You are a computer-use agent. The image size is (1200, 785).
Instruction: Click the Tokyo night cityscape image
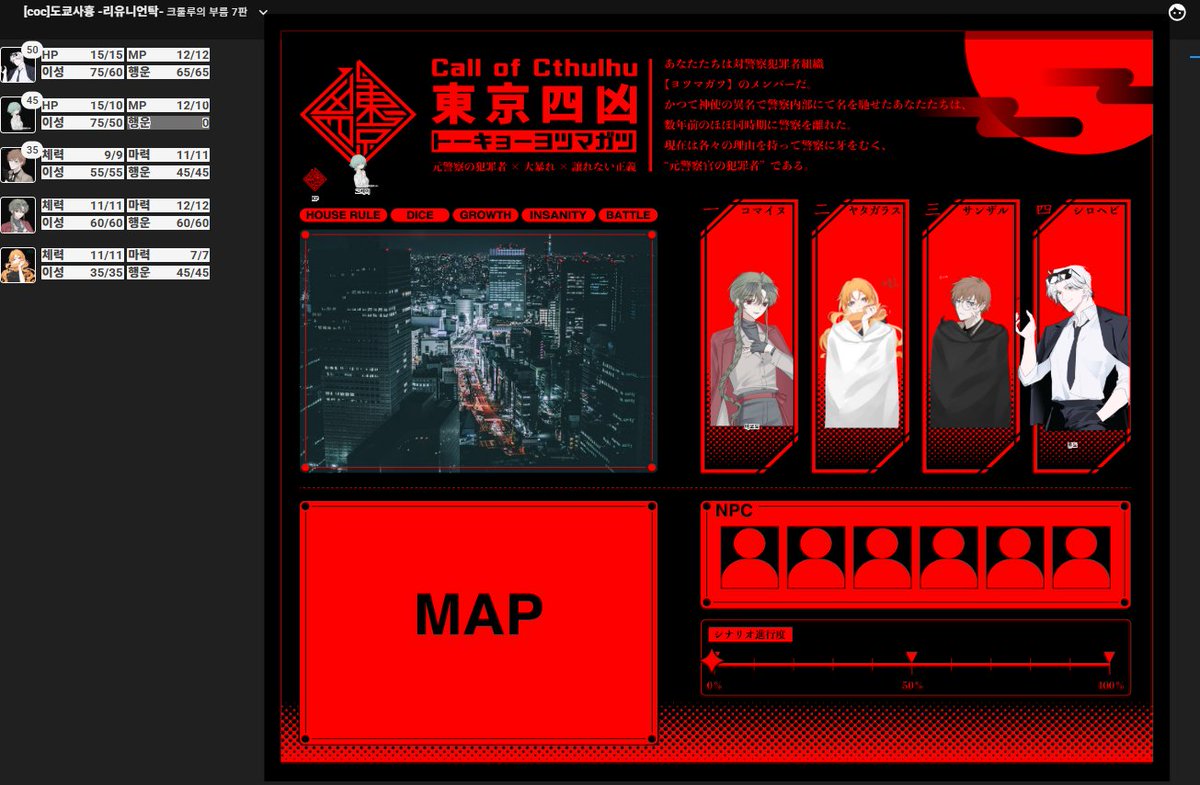tap(478, 352)
